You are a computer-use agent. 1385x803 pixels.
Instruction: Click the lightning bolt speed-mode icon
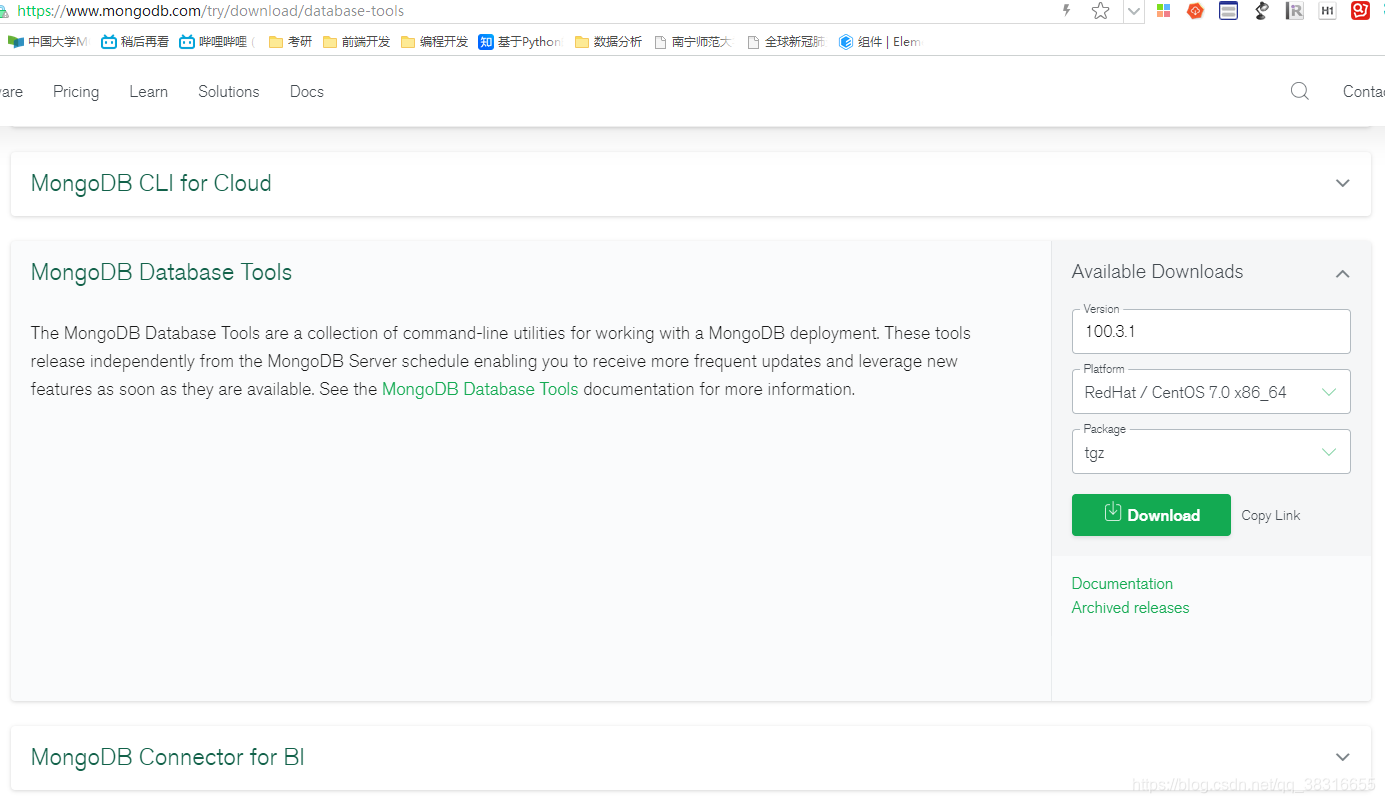point(1067,11)
